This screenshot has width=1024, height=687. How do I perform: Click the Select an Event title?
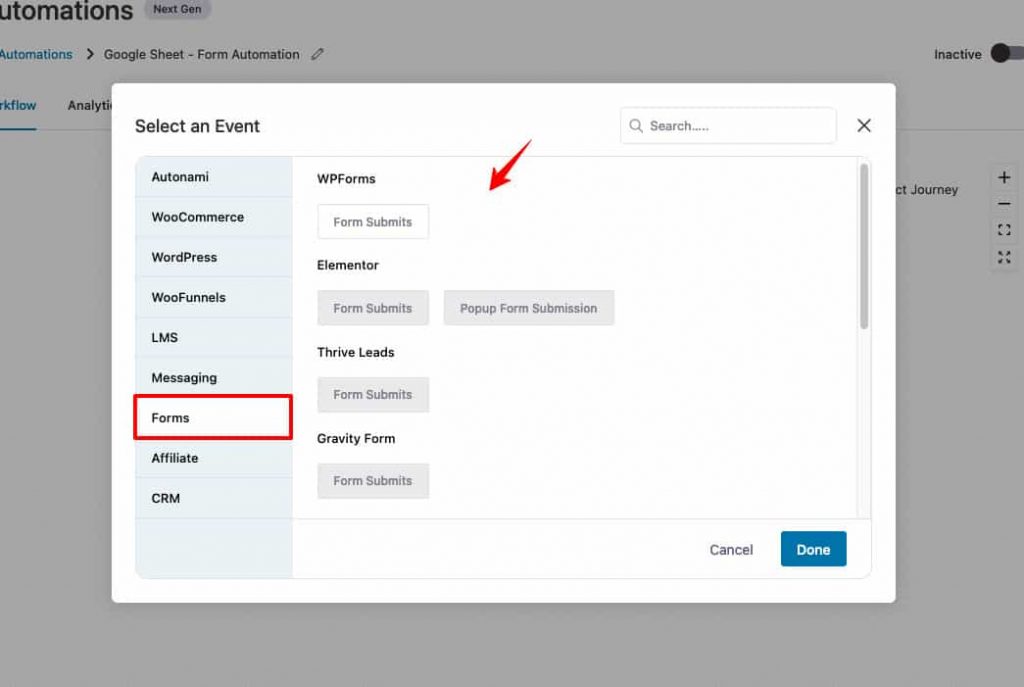pyautogui.click(x=197, y=126)
